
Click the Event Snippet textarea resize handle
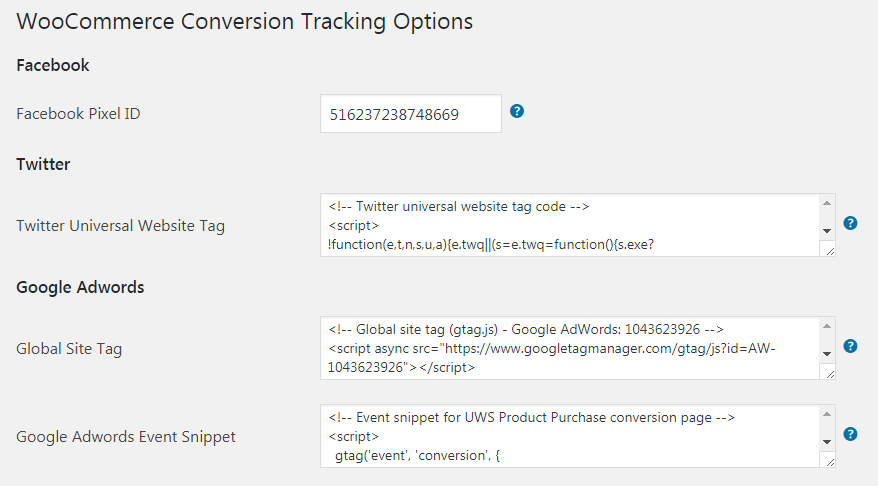[830, 462]
